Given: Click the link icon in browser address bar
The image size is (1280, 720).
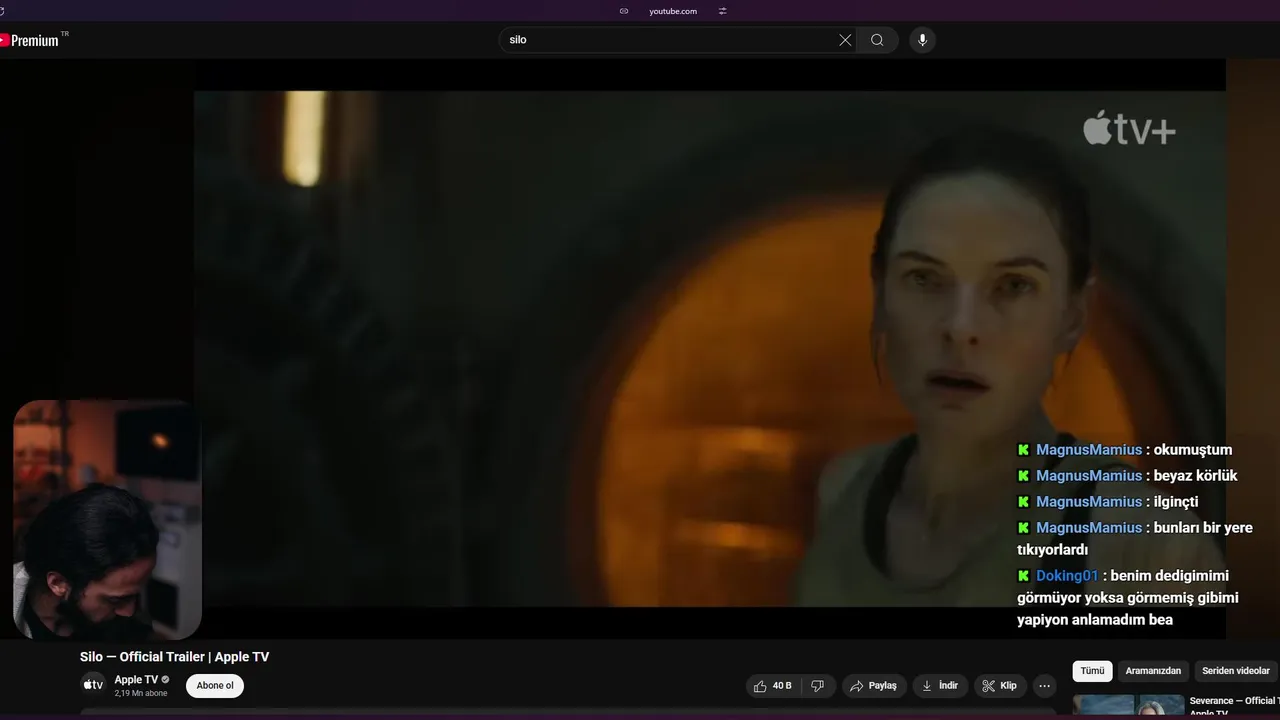Looking at the screenshot, I should (x=624, y=11).
